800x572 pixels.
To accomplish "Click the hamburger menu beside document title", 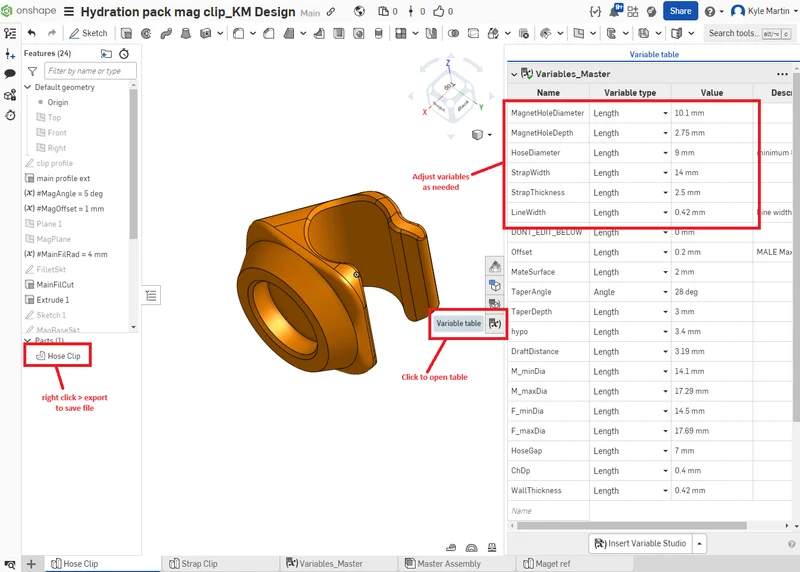I will (x=69, y=11).
